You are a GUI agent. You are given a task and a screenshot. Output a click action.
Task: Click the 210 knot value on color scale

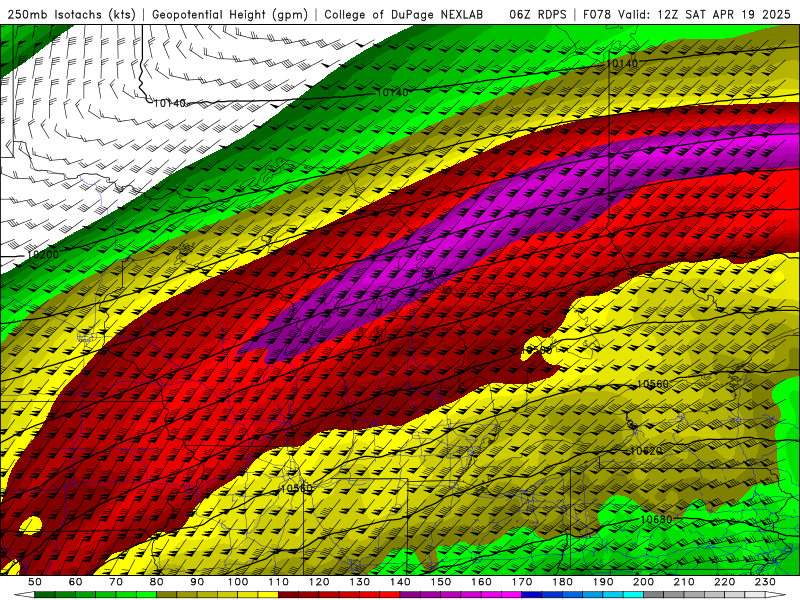(x=684, y=582)
